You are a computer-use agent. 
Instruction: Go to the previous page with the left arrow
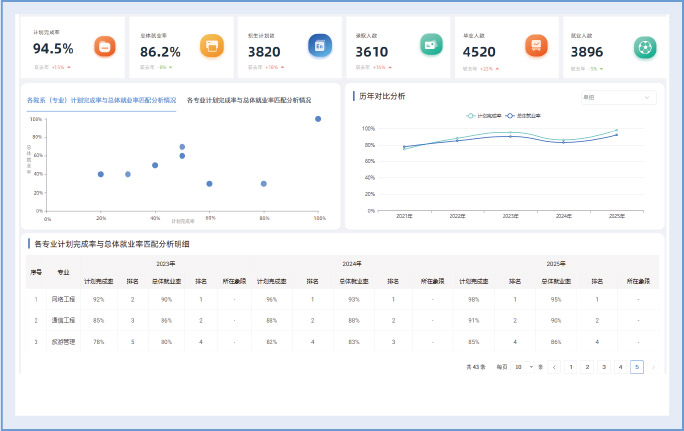(555, 367)
